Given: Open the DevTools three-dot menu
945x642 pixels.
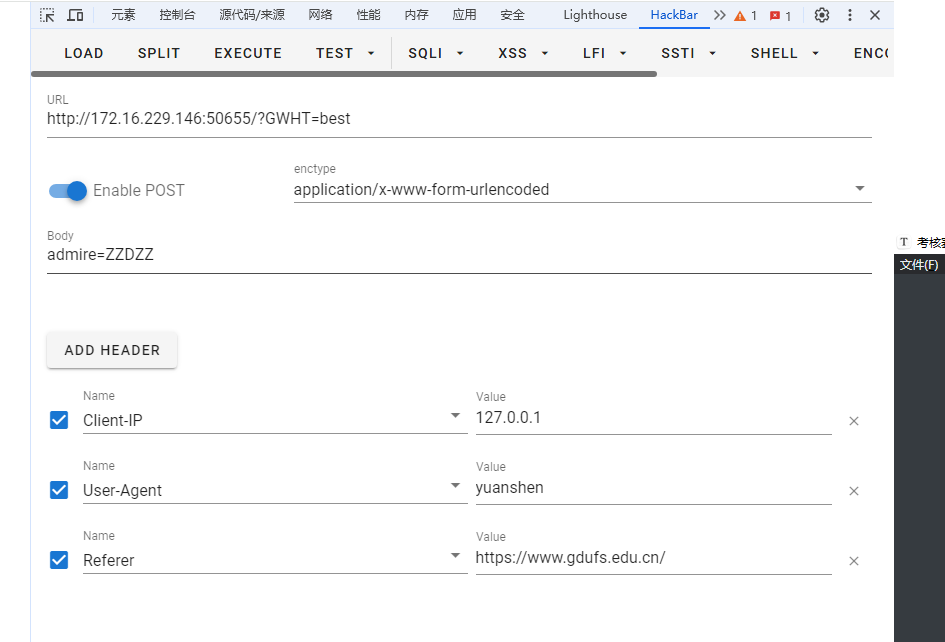Looking at the screenshot, I should tap(850, 15).
